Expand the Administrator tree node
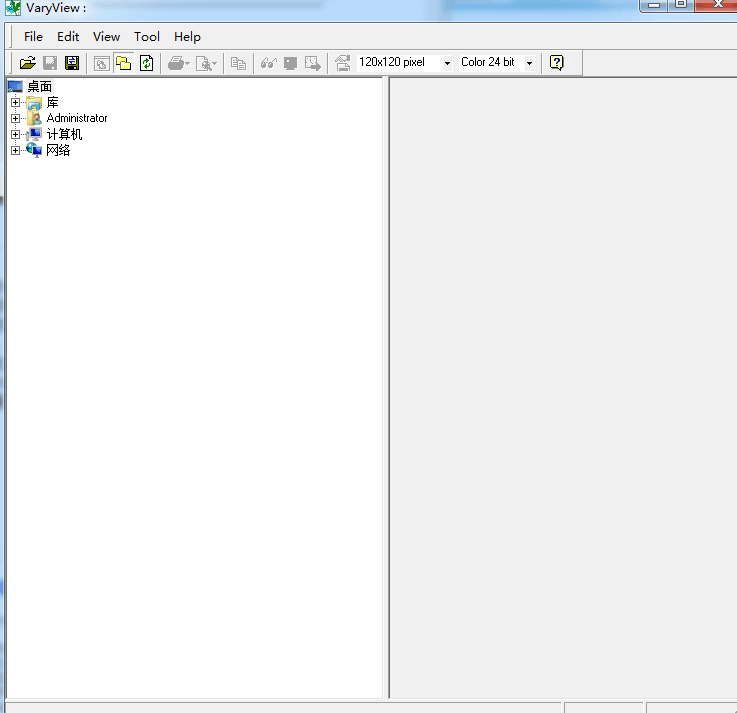 click(x=15, y=118)
